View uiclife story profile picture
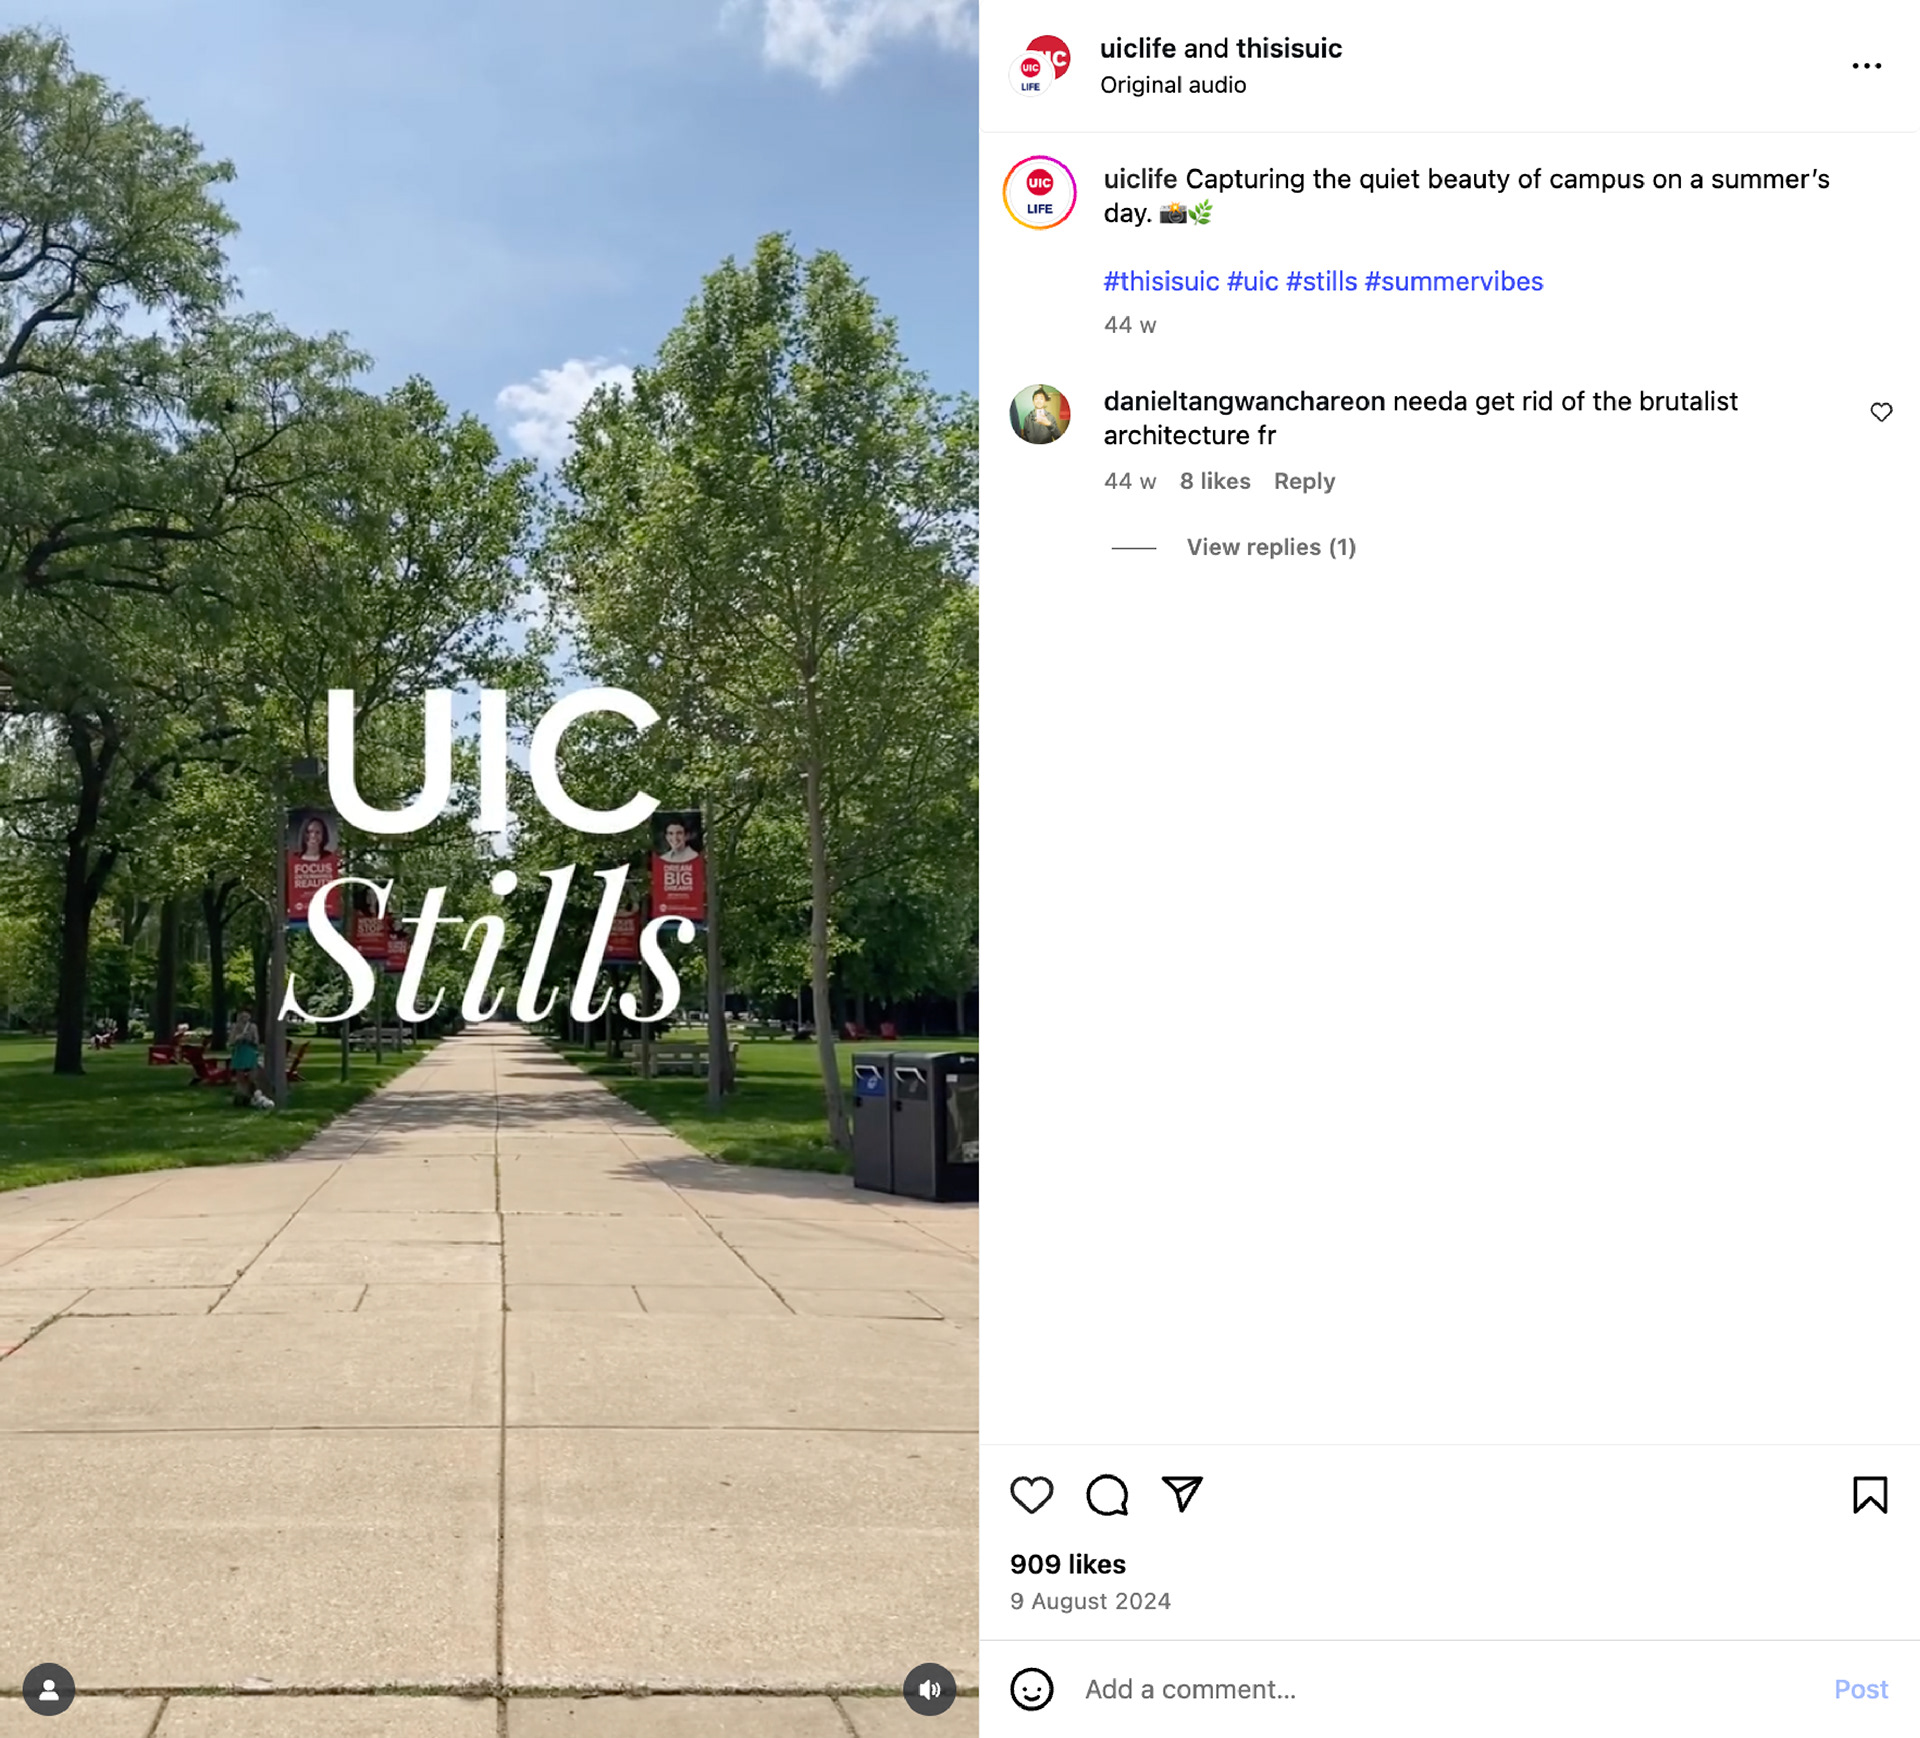The width and height of the screenshot is (1920, 1738). pyautogui.click(x=1039, y=193)
